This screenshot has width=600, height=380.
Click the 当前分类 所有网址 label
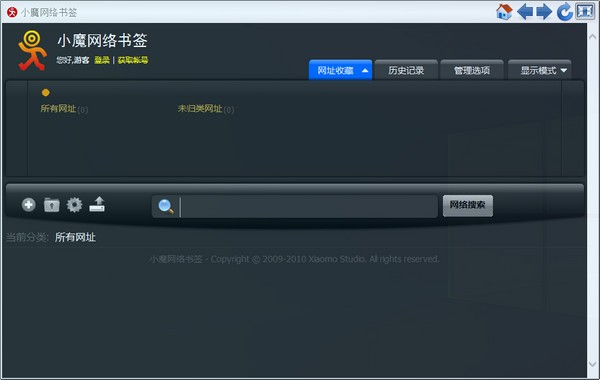[51, 237]
